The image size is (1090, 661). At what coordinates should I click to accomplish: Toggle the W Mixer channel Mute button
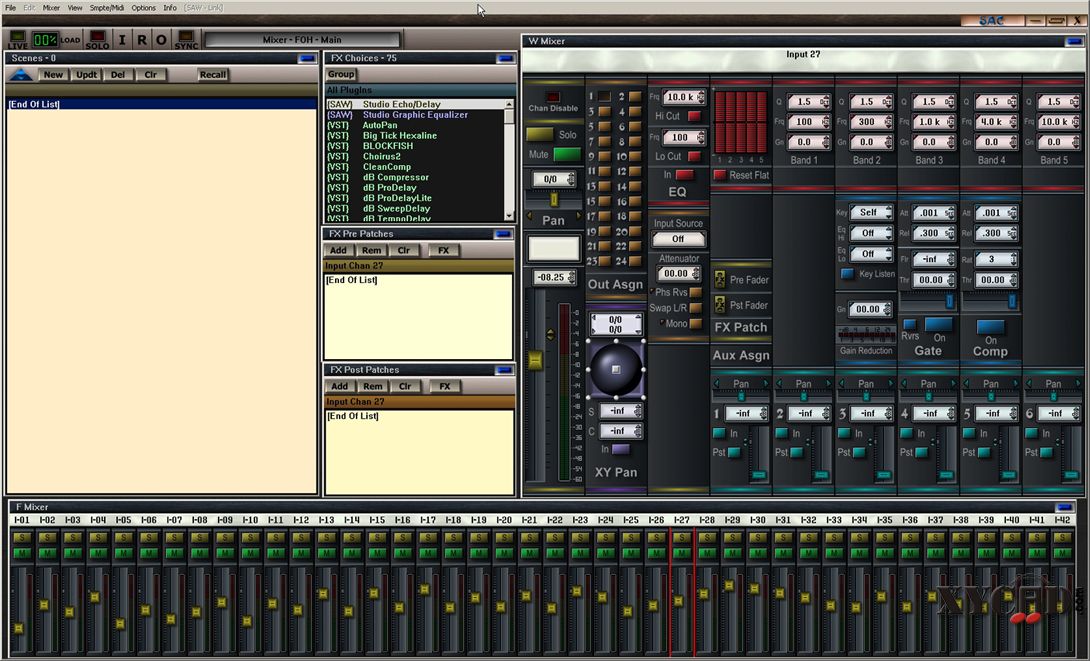click(x=567, y=154)
